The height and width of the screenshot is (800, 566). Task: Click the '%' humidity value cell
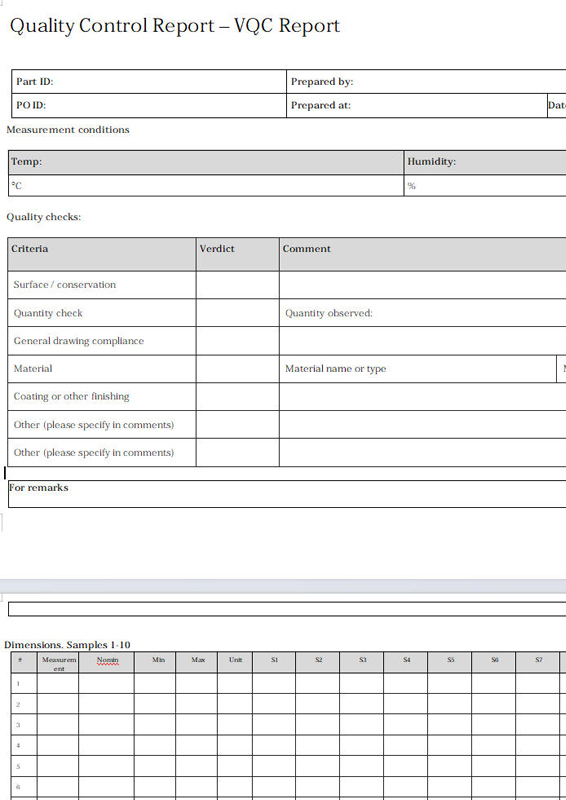click(485, 186)
